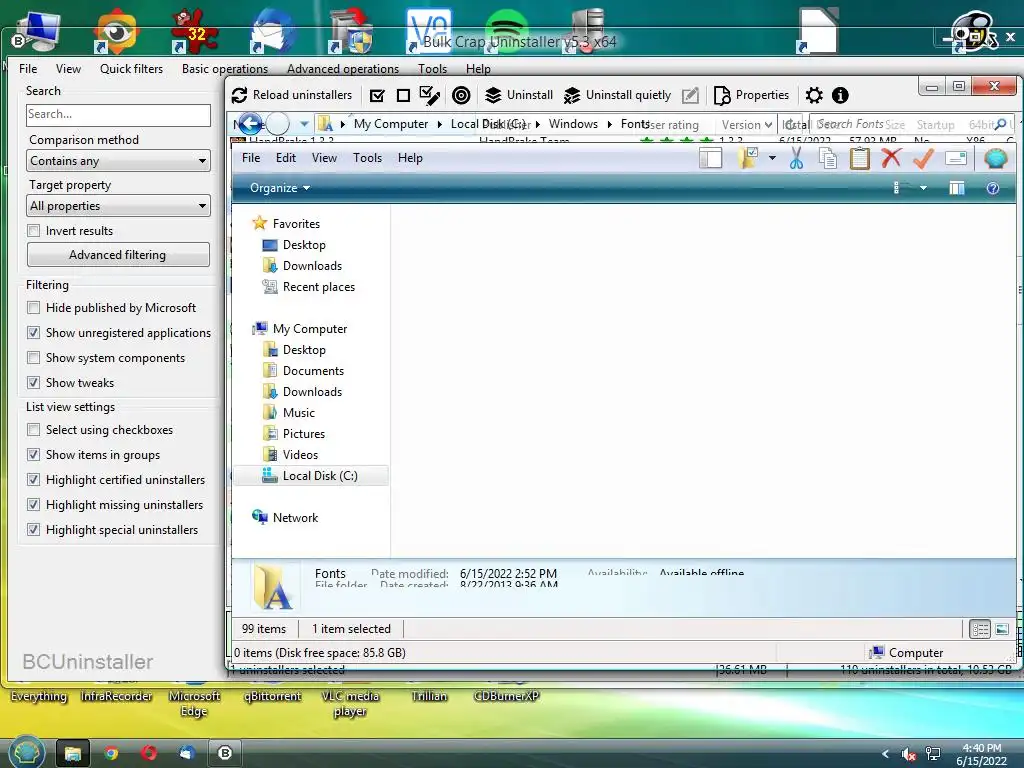The height and width of the screenshot is (768, 1024).
Task: Click the Advanced filtering button
Action: 118,255
